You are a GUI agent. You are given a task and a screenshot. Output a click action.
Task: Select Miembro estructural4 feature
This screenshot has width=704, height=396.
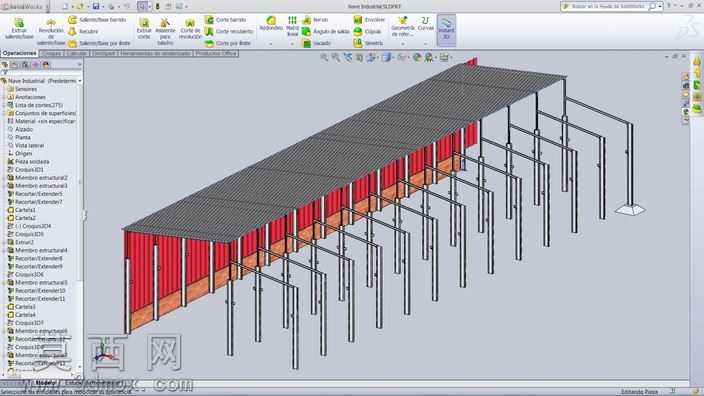coord(37,251)
